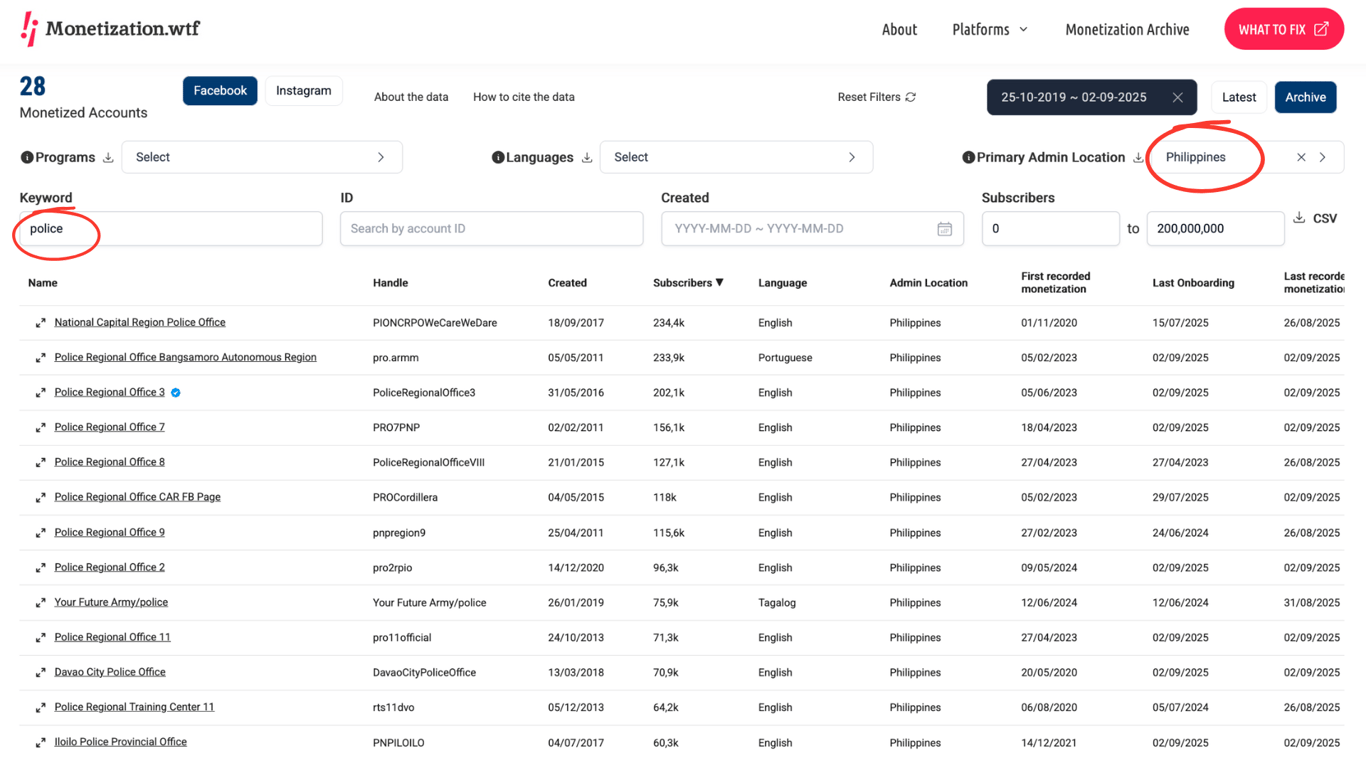Image resolution: width=1366 pixels, height=768 pixels.
Task: Click the Name column header
Action: pos(42,283)
